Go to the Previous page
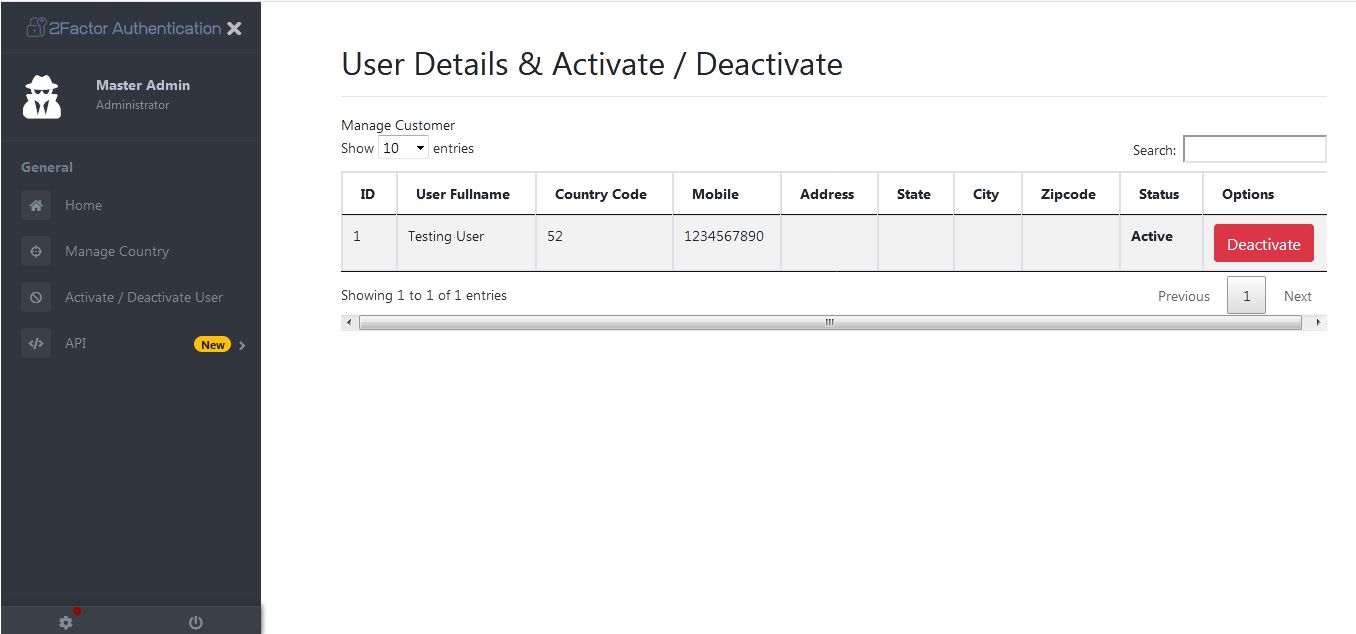Image resolution: width=1356 pixels, height=634 pixels. (x=1183, y=296)
